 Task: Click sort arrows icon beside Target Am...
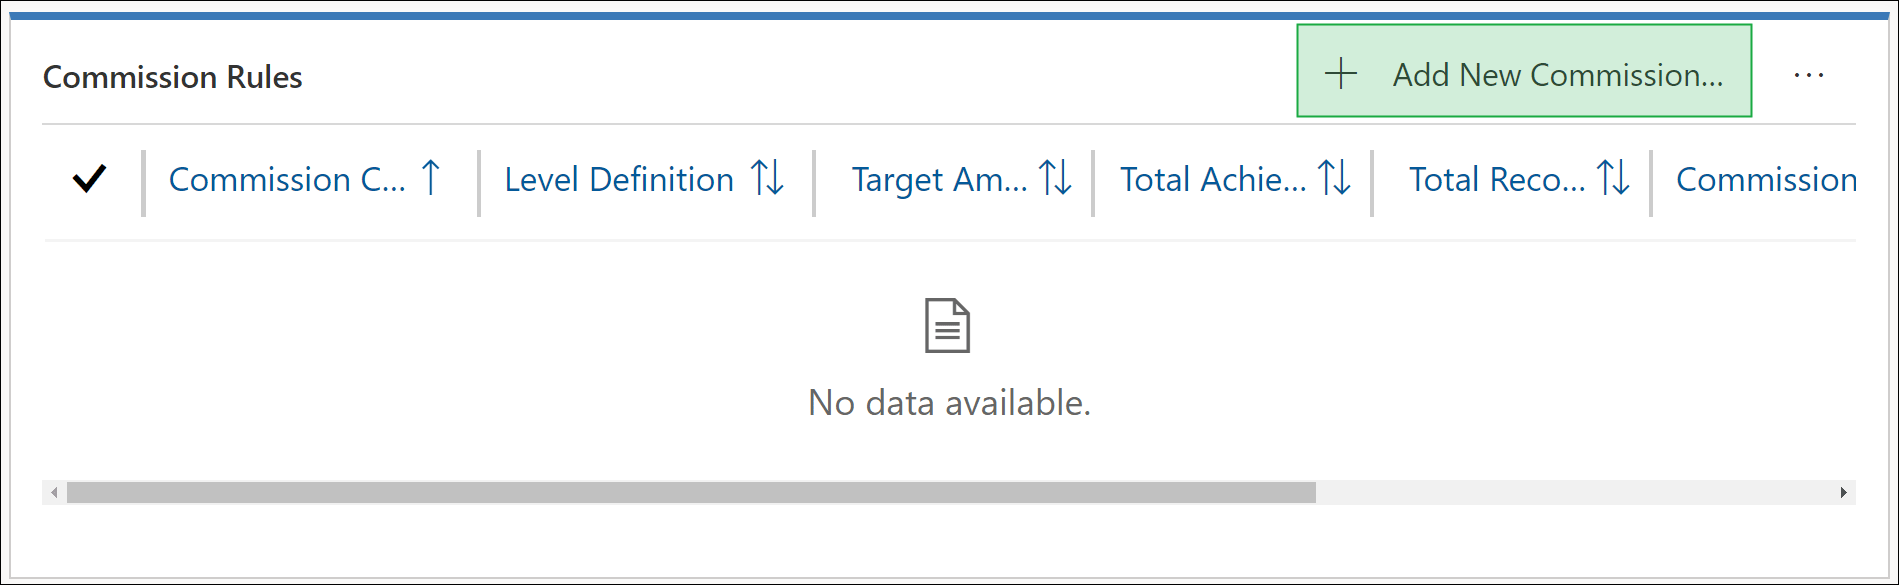click(1055, 178)
